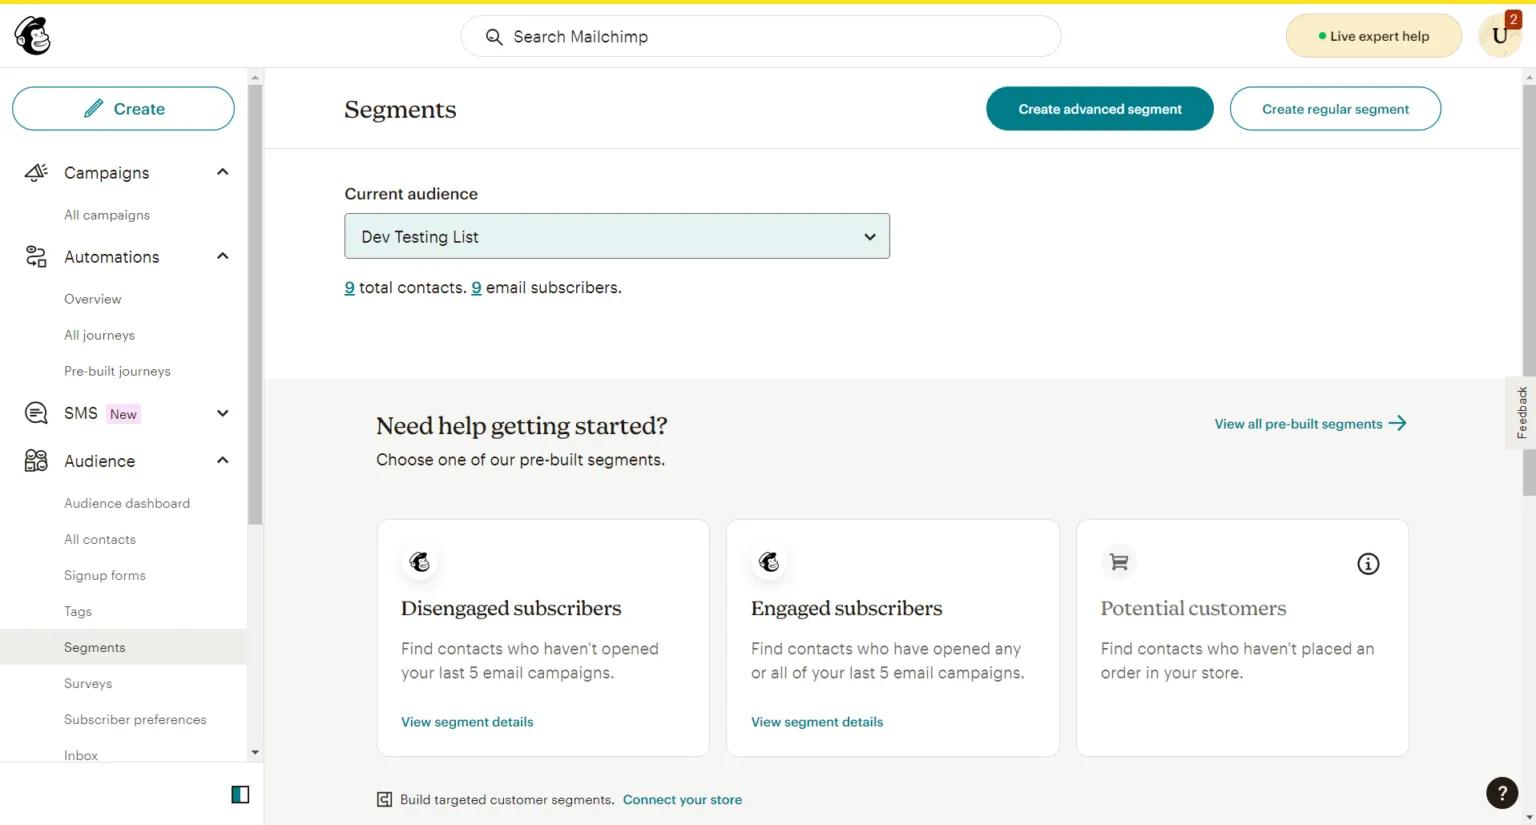
Task: Open View segment details for Engaged subscribers
Action: [x=817, y=721]
